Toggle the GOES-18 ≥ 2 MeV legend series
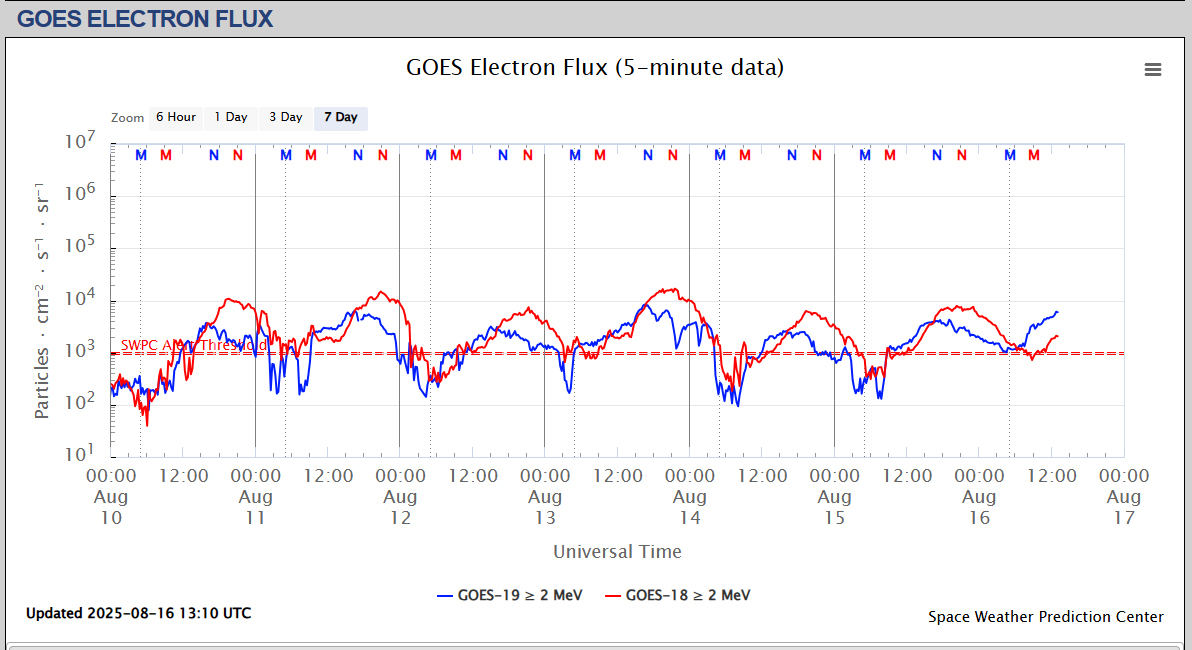 [x=678, y=595]
